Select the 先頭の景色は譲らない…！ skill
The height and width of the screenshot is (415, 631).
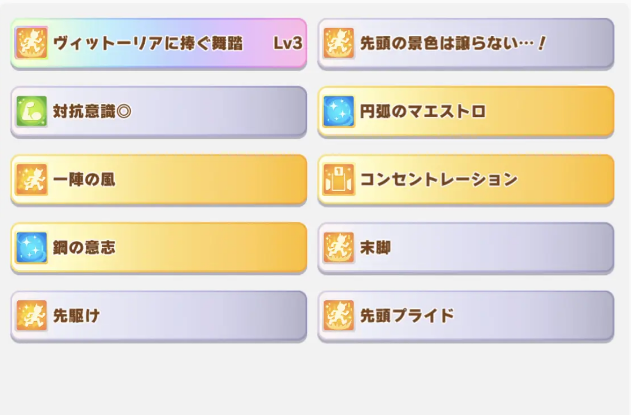point(454,44)
